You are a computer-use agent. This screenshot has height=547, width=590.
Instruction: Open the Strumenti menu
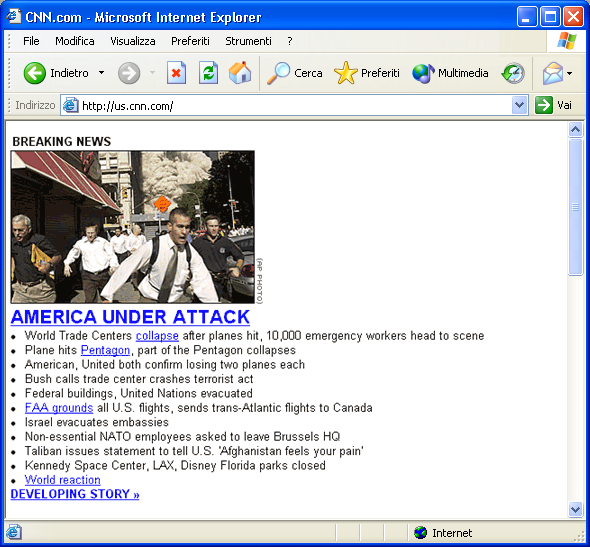[x=248, y=41]
